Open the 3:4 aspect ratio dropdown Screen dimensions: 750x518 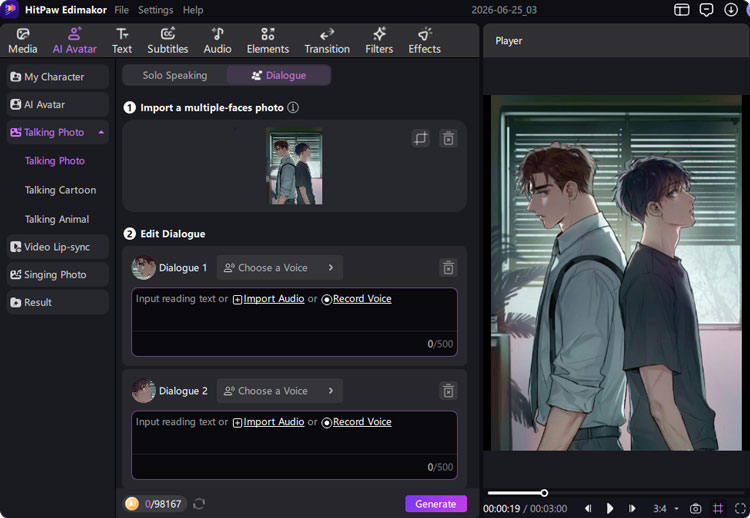pos(666,508)
